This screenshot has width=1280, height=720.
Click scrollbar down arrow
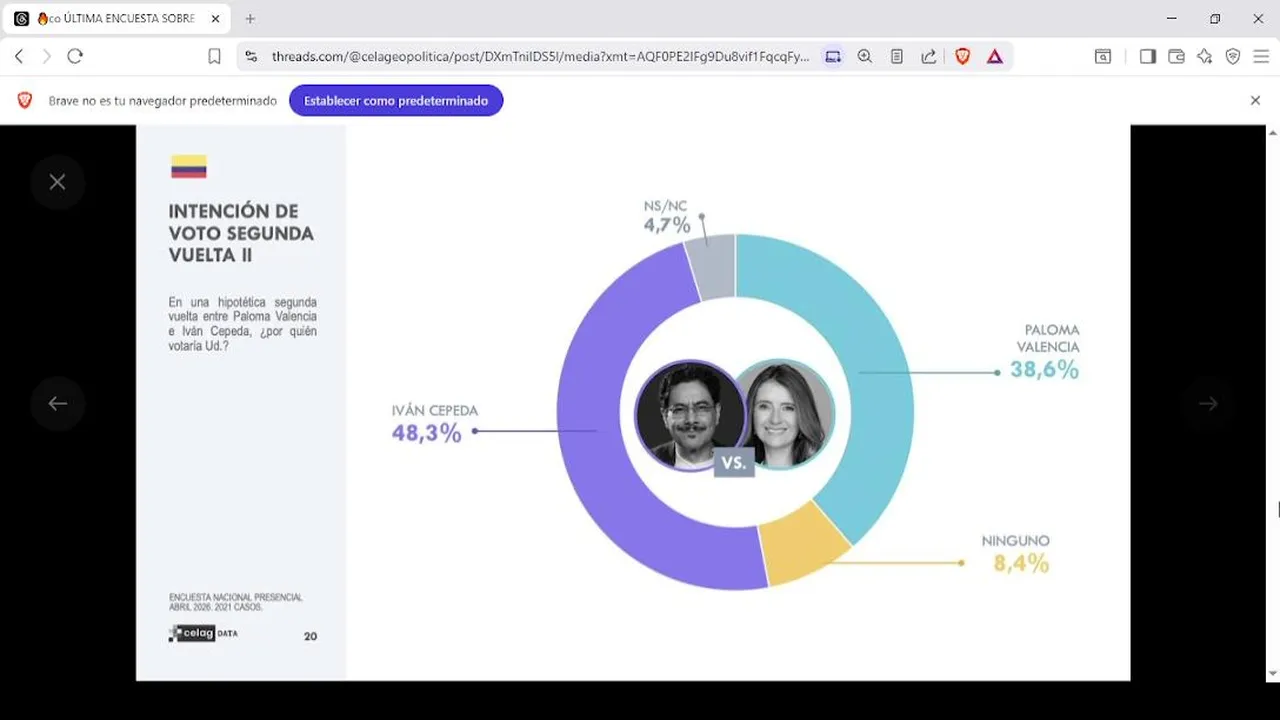point(1272,674)
